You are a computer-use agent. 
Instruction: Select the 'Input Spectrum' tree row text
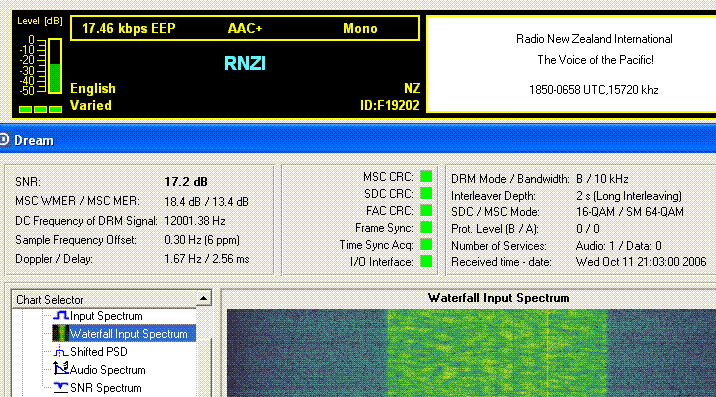(x=106, y=316)
